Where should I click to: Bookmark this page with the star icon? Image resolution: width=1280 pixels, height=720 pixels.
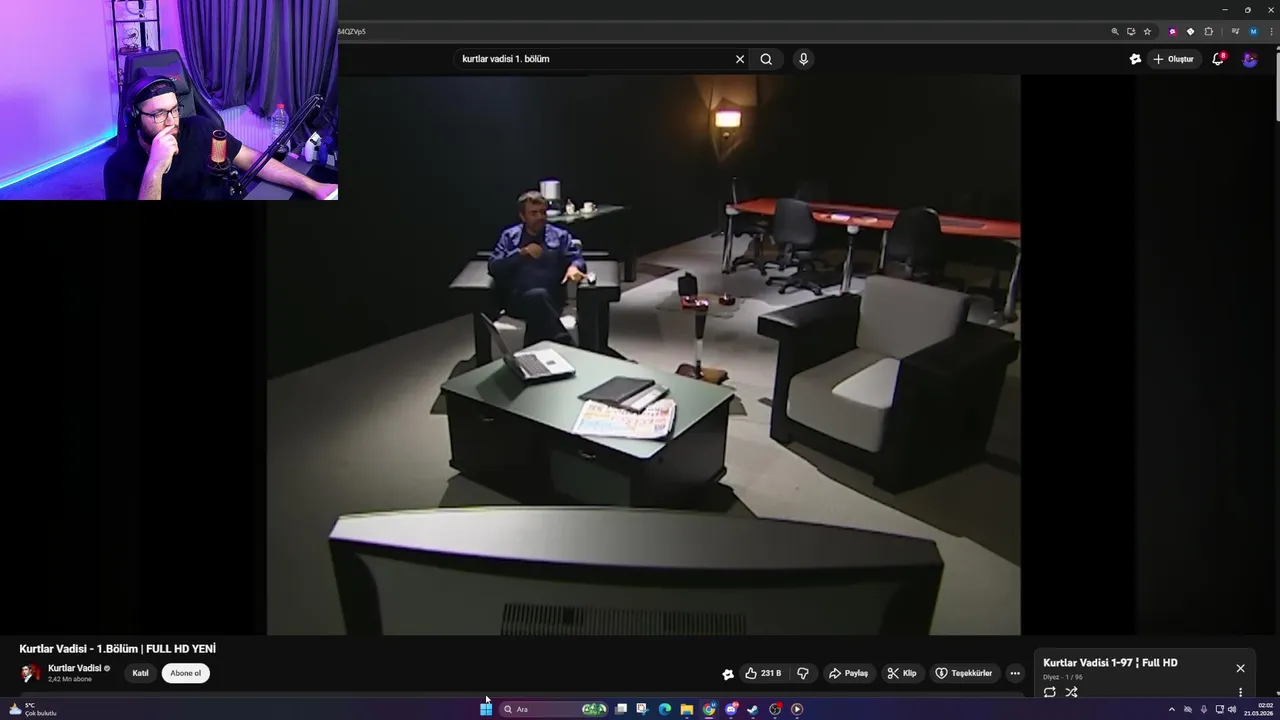point(1147,31)
